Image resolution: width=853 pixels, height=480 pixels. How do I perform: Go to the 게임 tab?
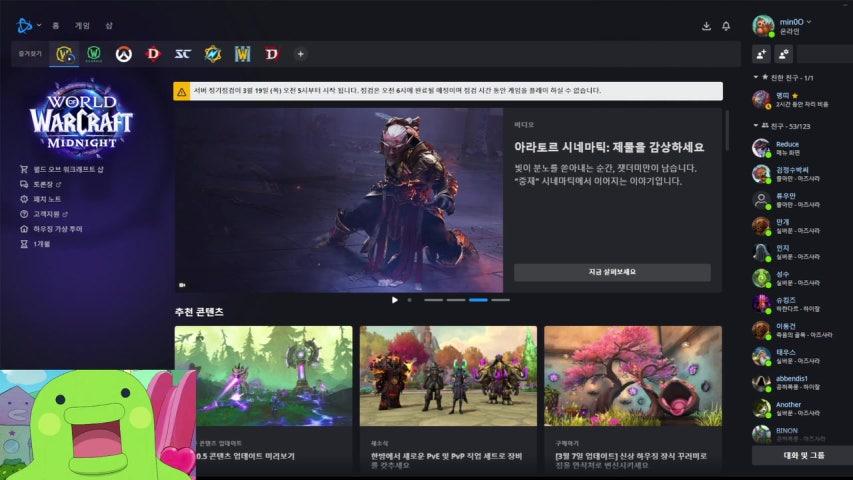pos(82,26)
